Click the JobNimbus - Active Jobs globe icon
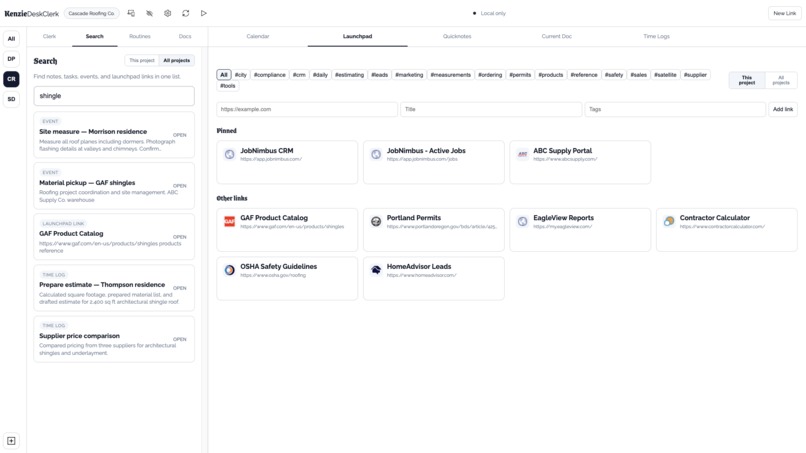The height and width of the screenshot is (453, 806). 376,154
